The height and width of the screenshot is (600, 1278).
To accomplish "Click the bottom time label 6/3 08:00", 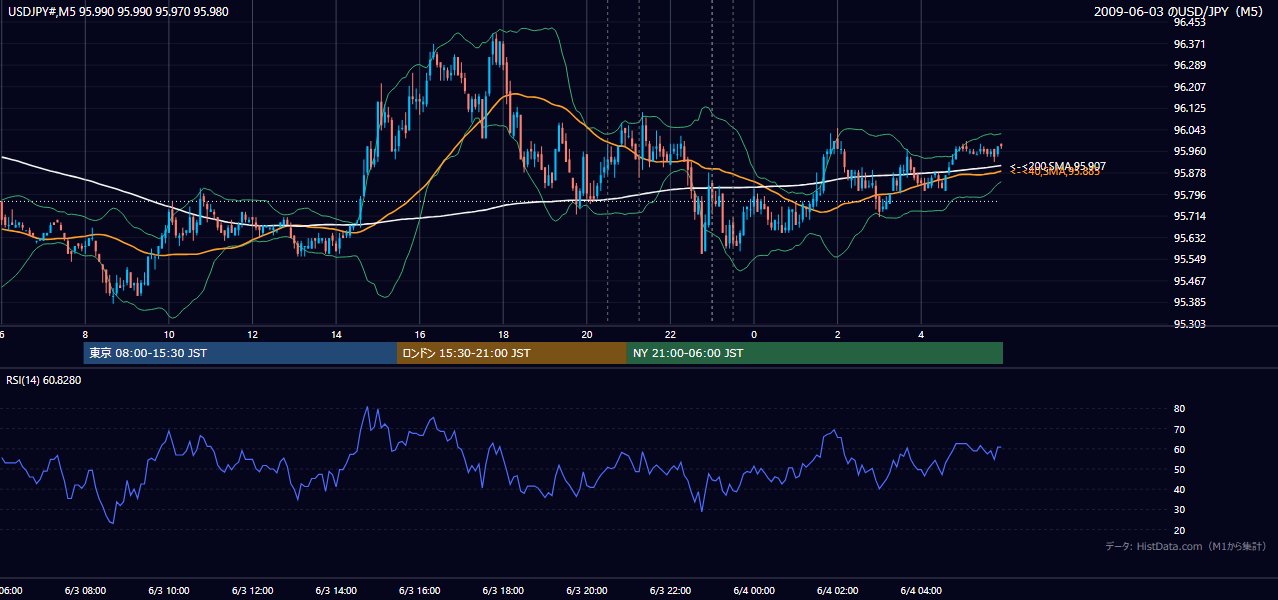I will click(x=85, y=591).
